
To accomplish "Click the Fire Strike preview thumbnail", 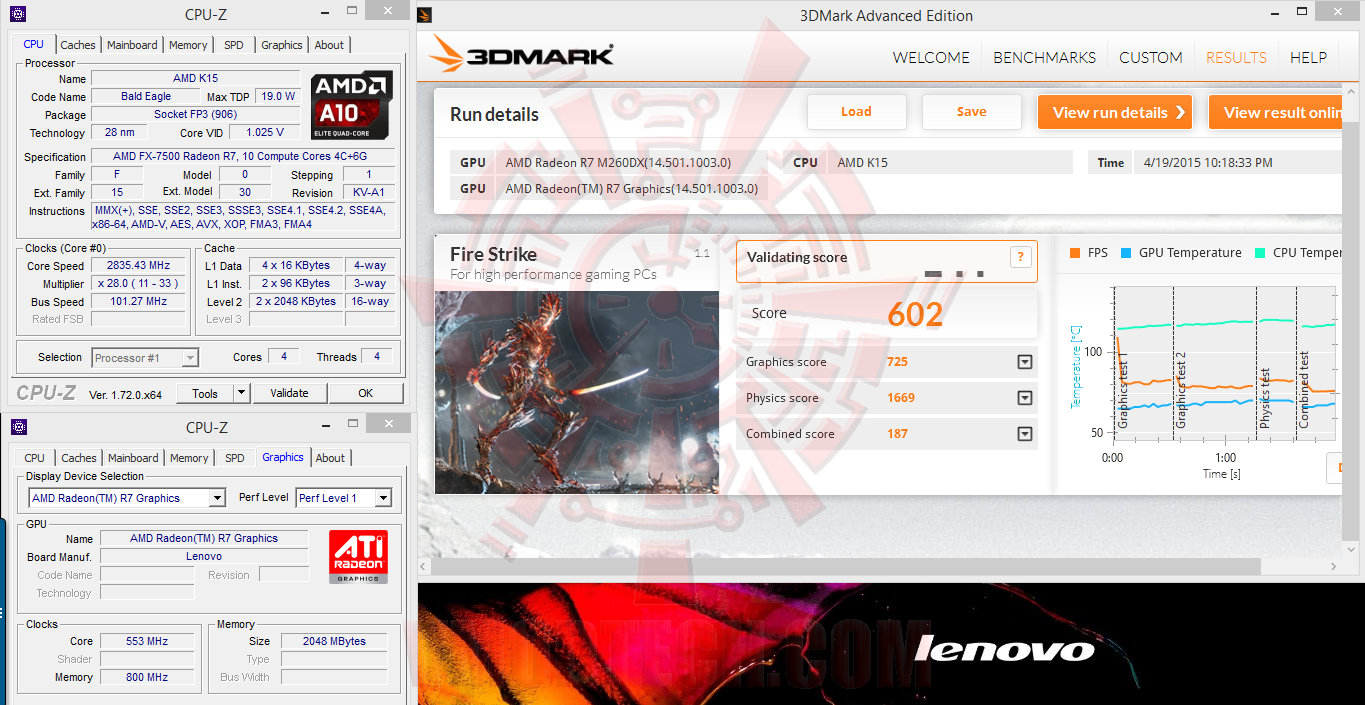I will tap(577, 392).
